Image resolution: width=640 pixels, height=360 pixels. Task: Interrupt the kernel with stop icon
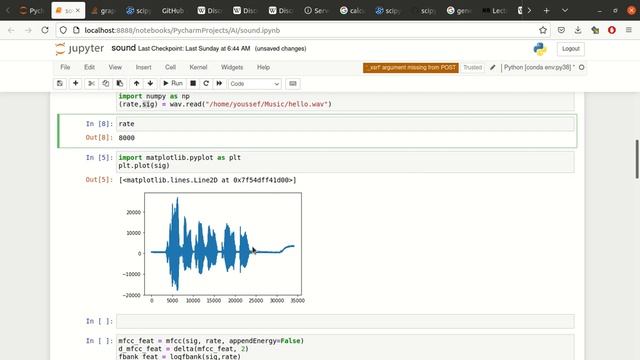coord(193,84)
